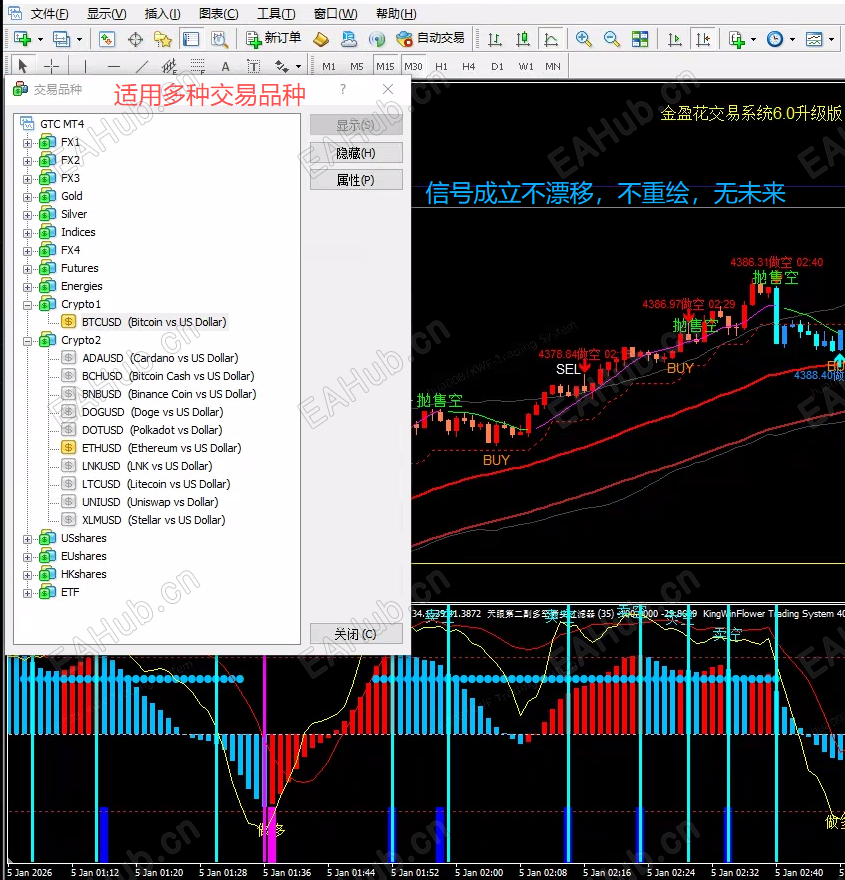Image resolution: width=845 pixels, height=880 pixels.
Task: Toggle 自动交易 auto trading
Action: point(431,38)
